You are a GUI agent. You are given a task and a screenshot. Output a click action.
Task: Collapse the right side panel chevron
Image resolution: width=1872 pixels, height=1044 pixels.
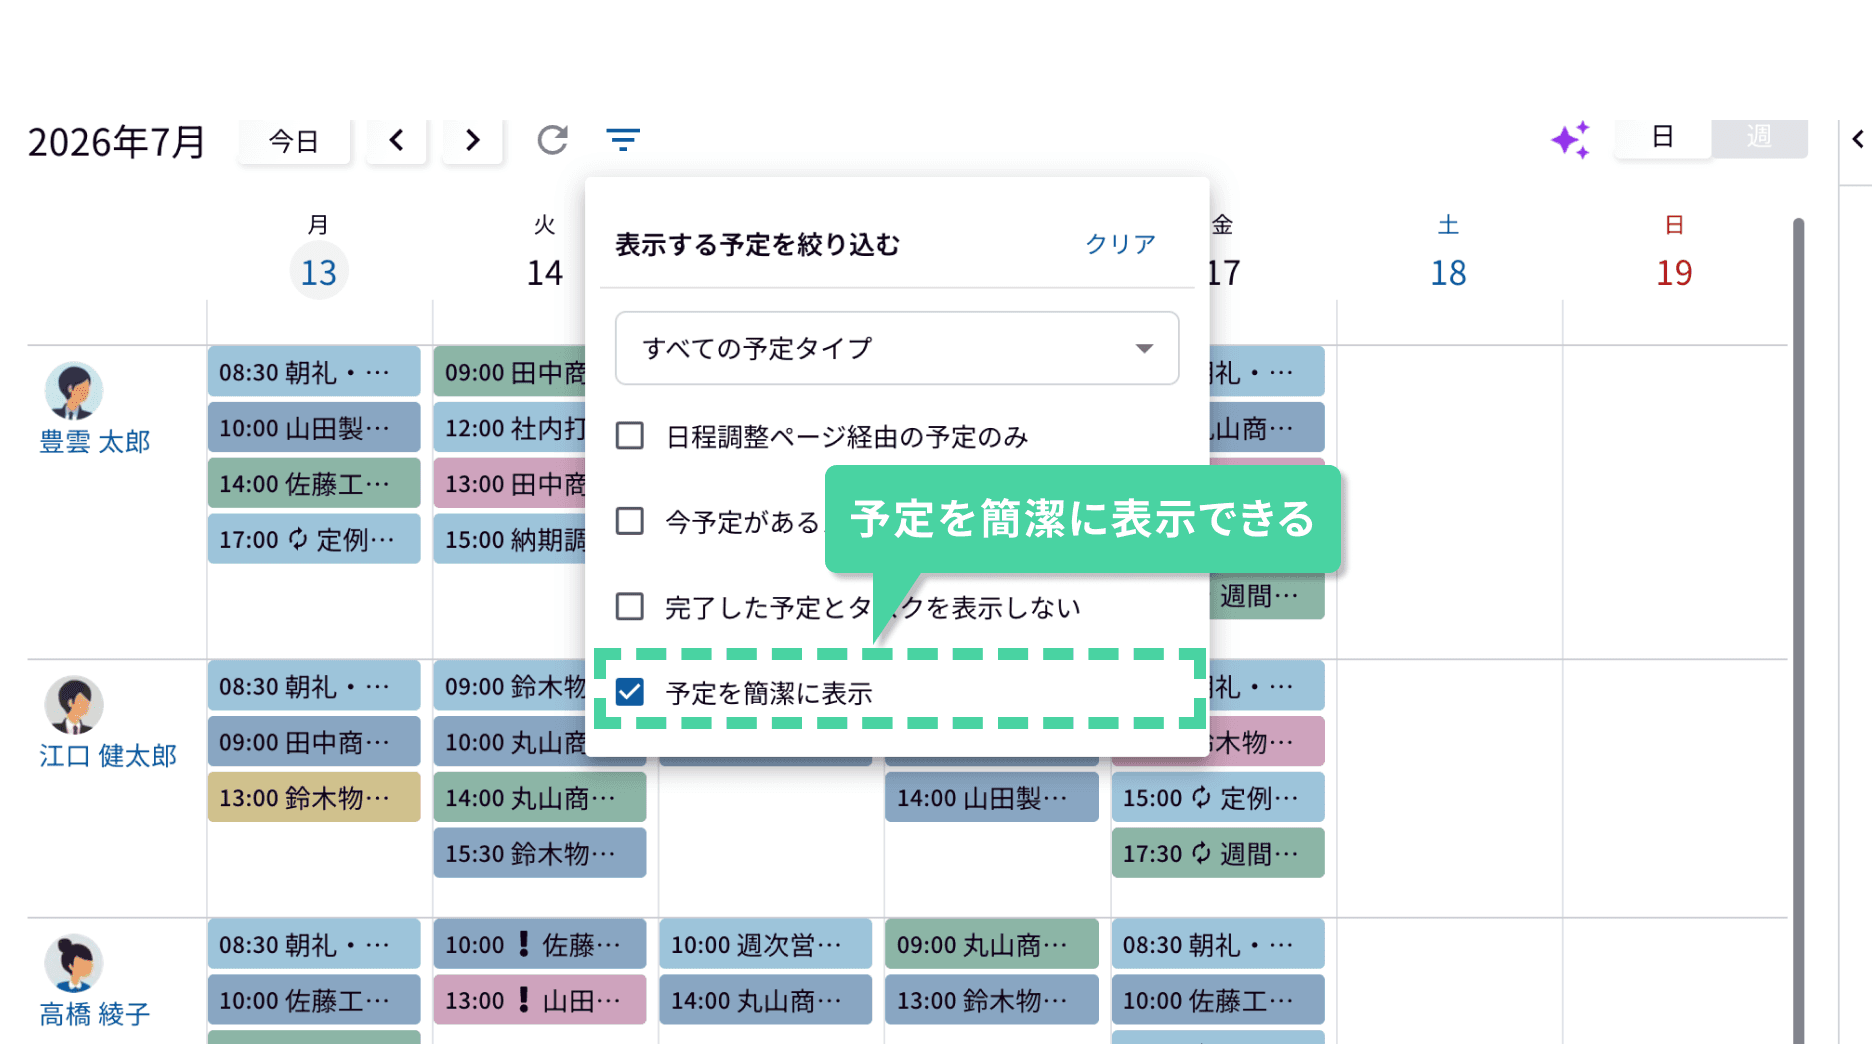coord(1858,139)
